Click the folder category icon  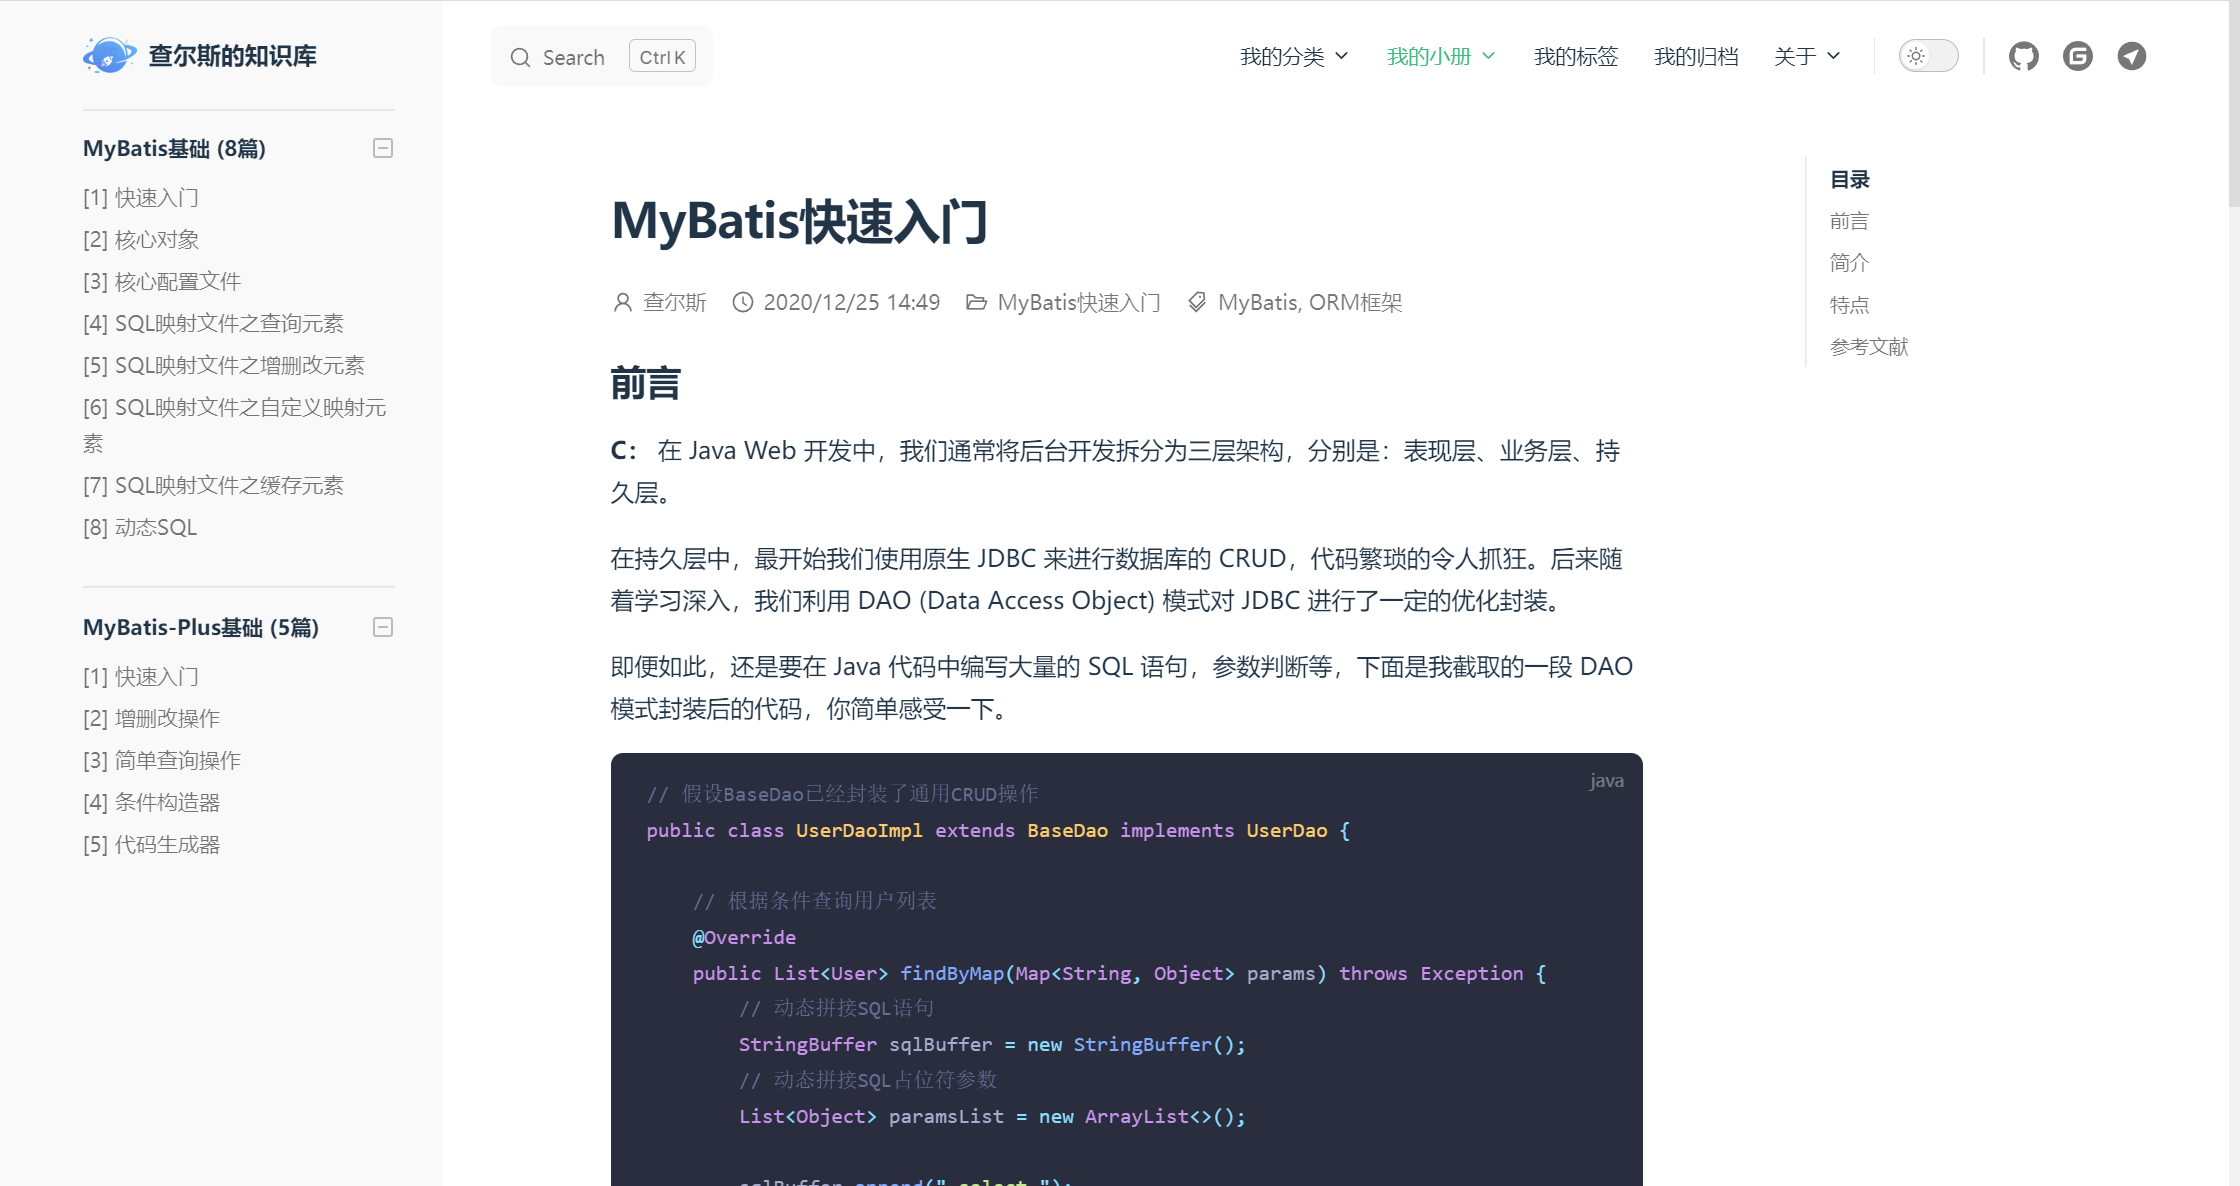pyautogui.click(x=976, y=302)
